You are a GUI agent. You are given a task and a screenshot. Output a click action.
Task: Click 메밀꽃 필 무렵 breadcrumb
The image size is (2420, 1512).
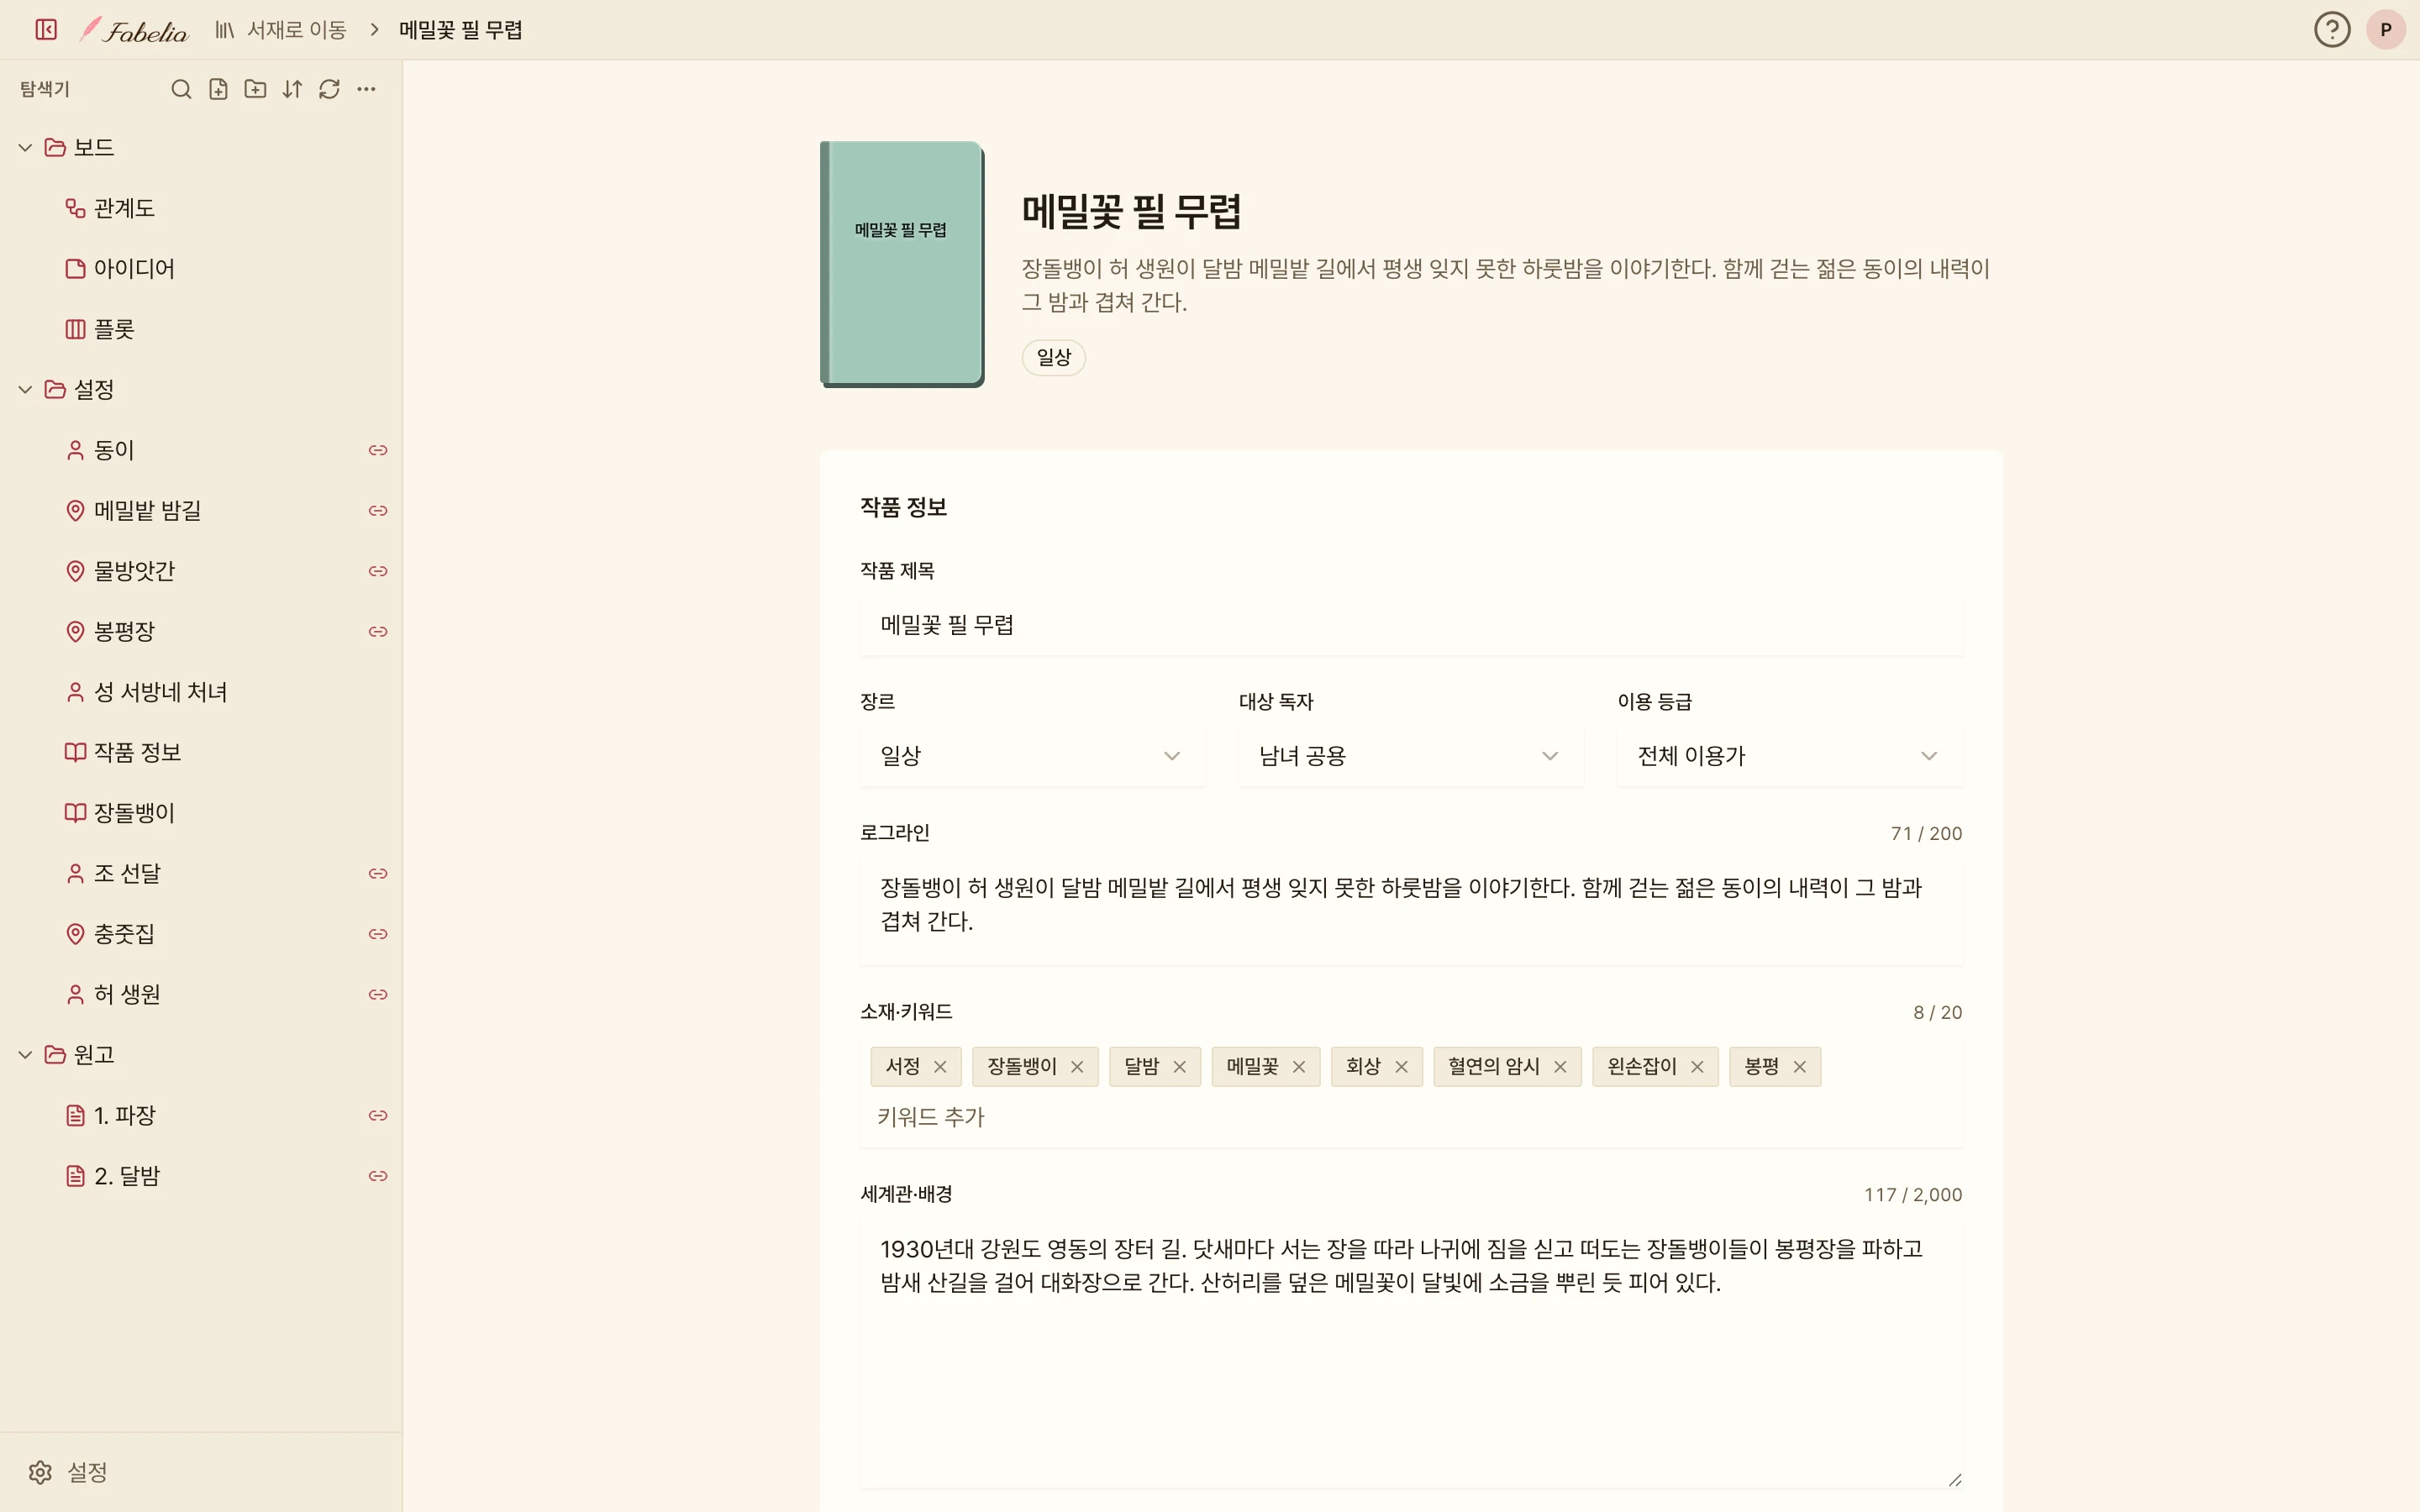(x=461, y=30)
